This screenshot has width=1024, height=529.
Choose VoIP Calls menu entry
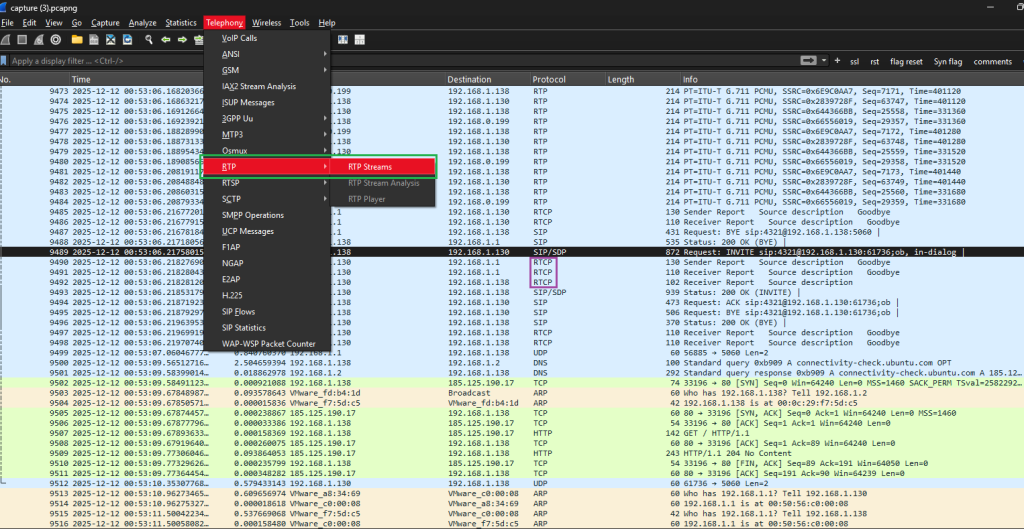266,38
